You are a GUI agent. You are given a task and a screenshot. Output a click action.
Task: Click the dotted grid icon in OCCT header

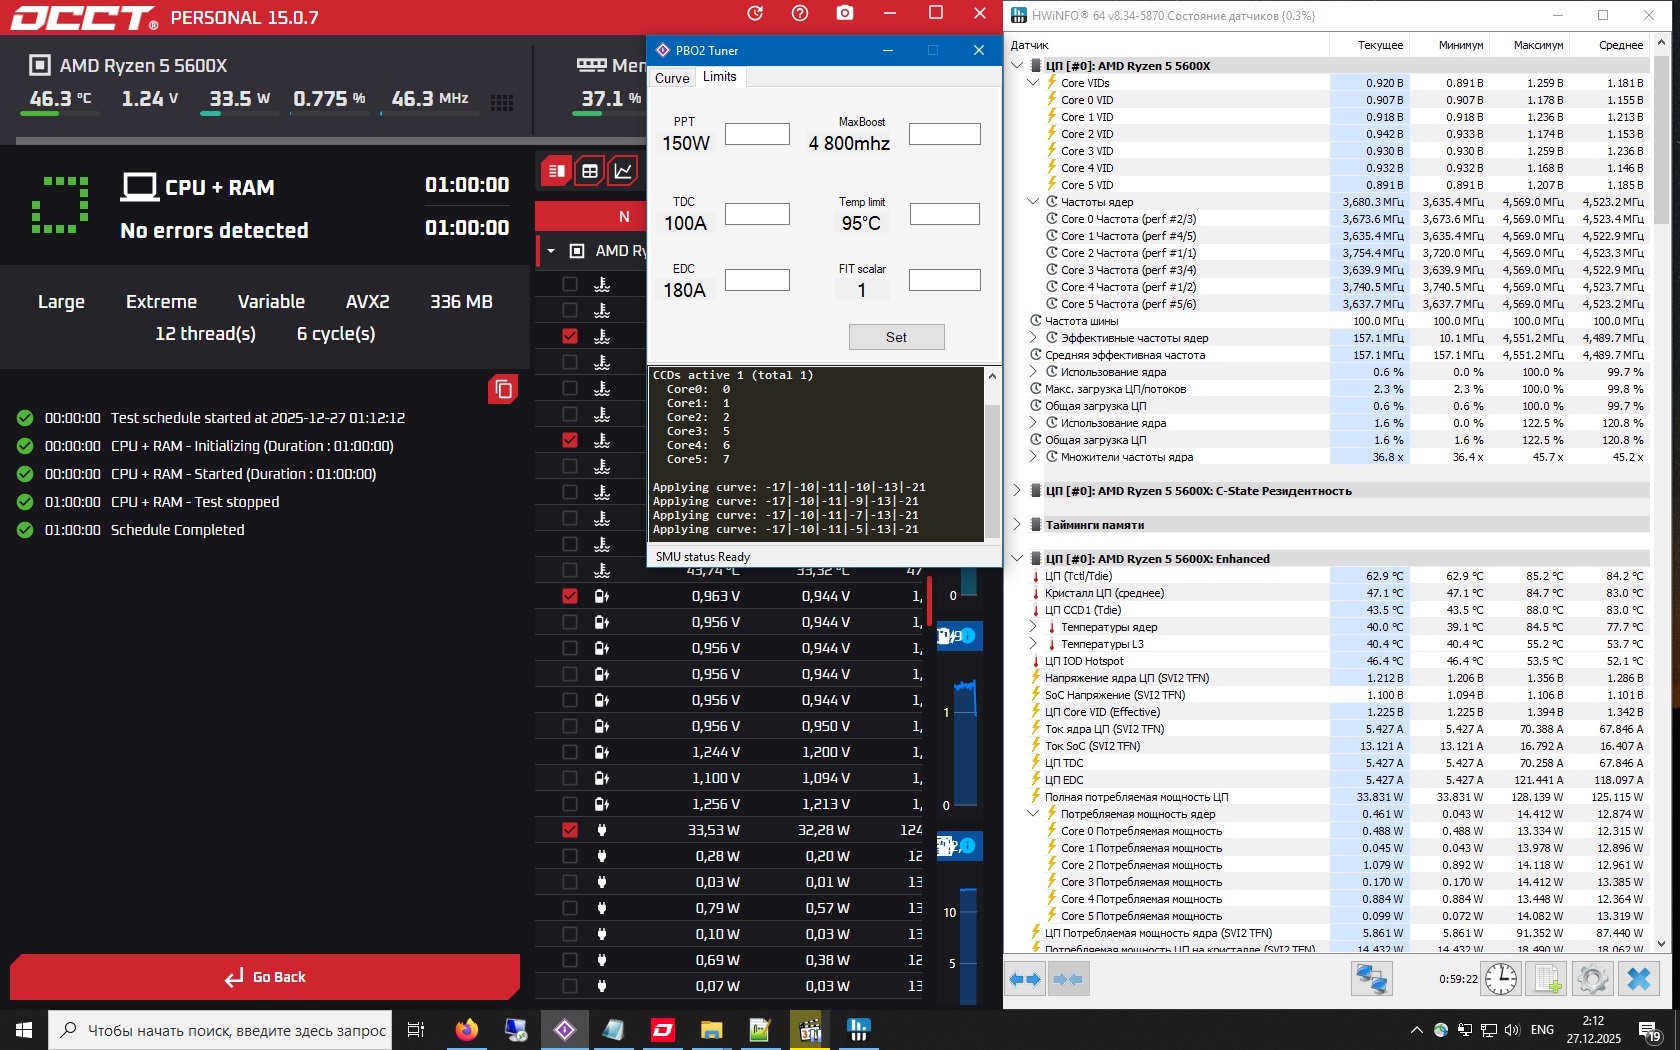tap(502, 102)
